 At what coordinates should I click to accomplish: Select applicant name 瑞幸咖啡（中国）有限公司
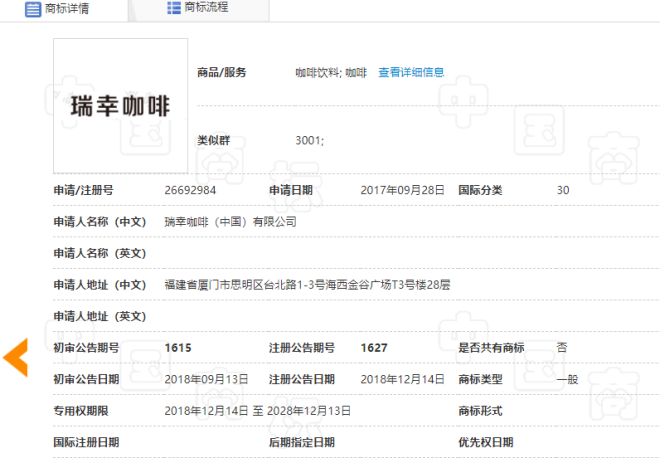click(230, 222)
